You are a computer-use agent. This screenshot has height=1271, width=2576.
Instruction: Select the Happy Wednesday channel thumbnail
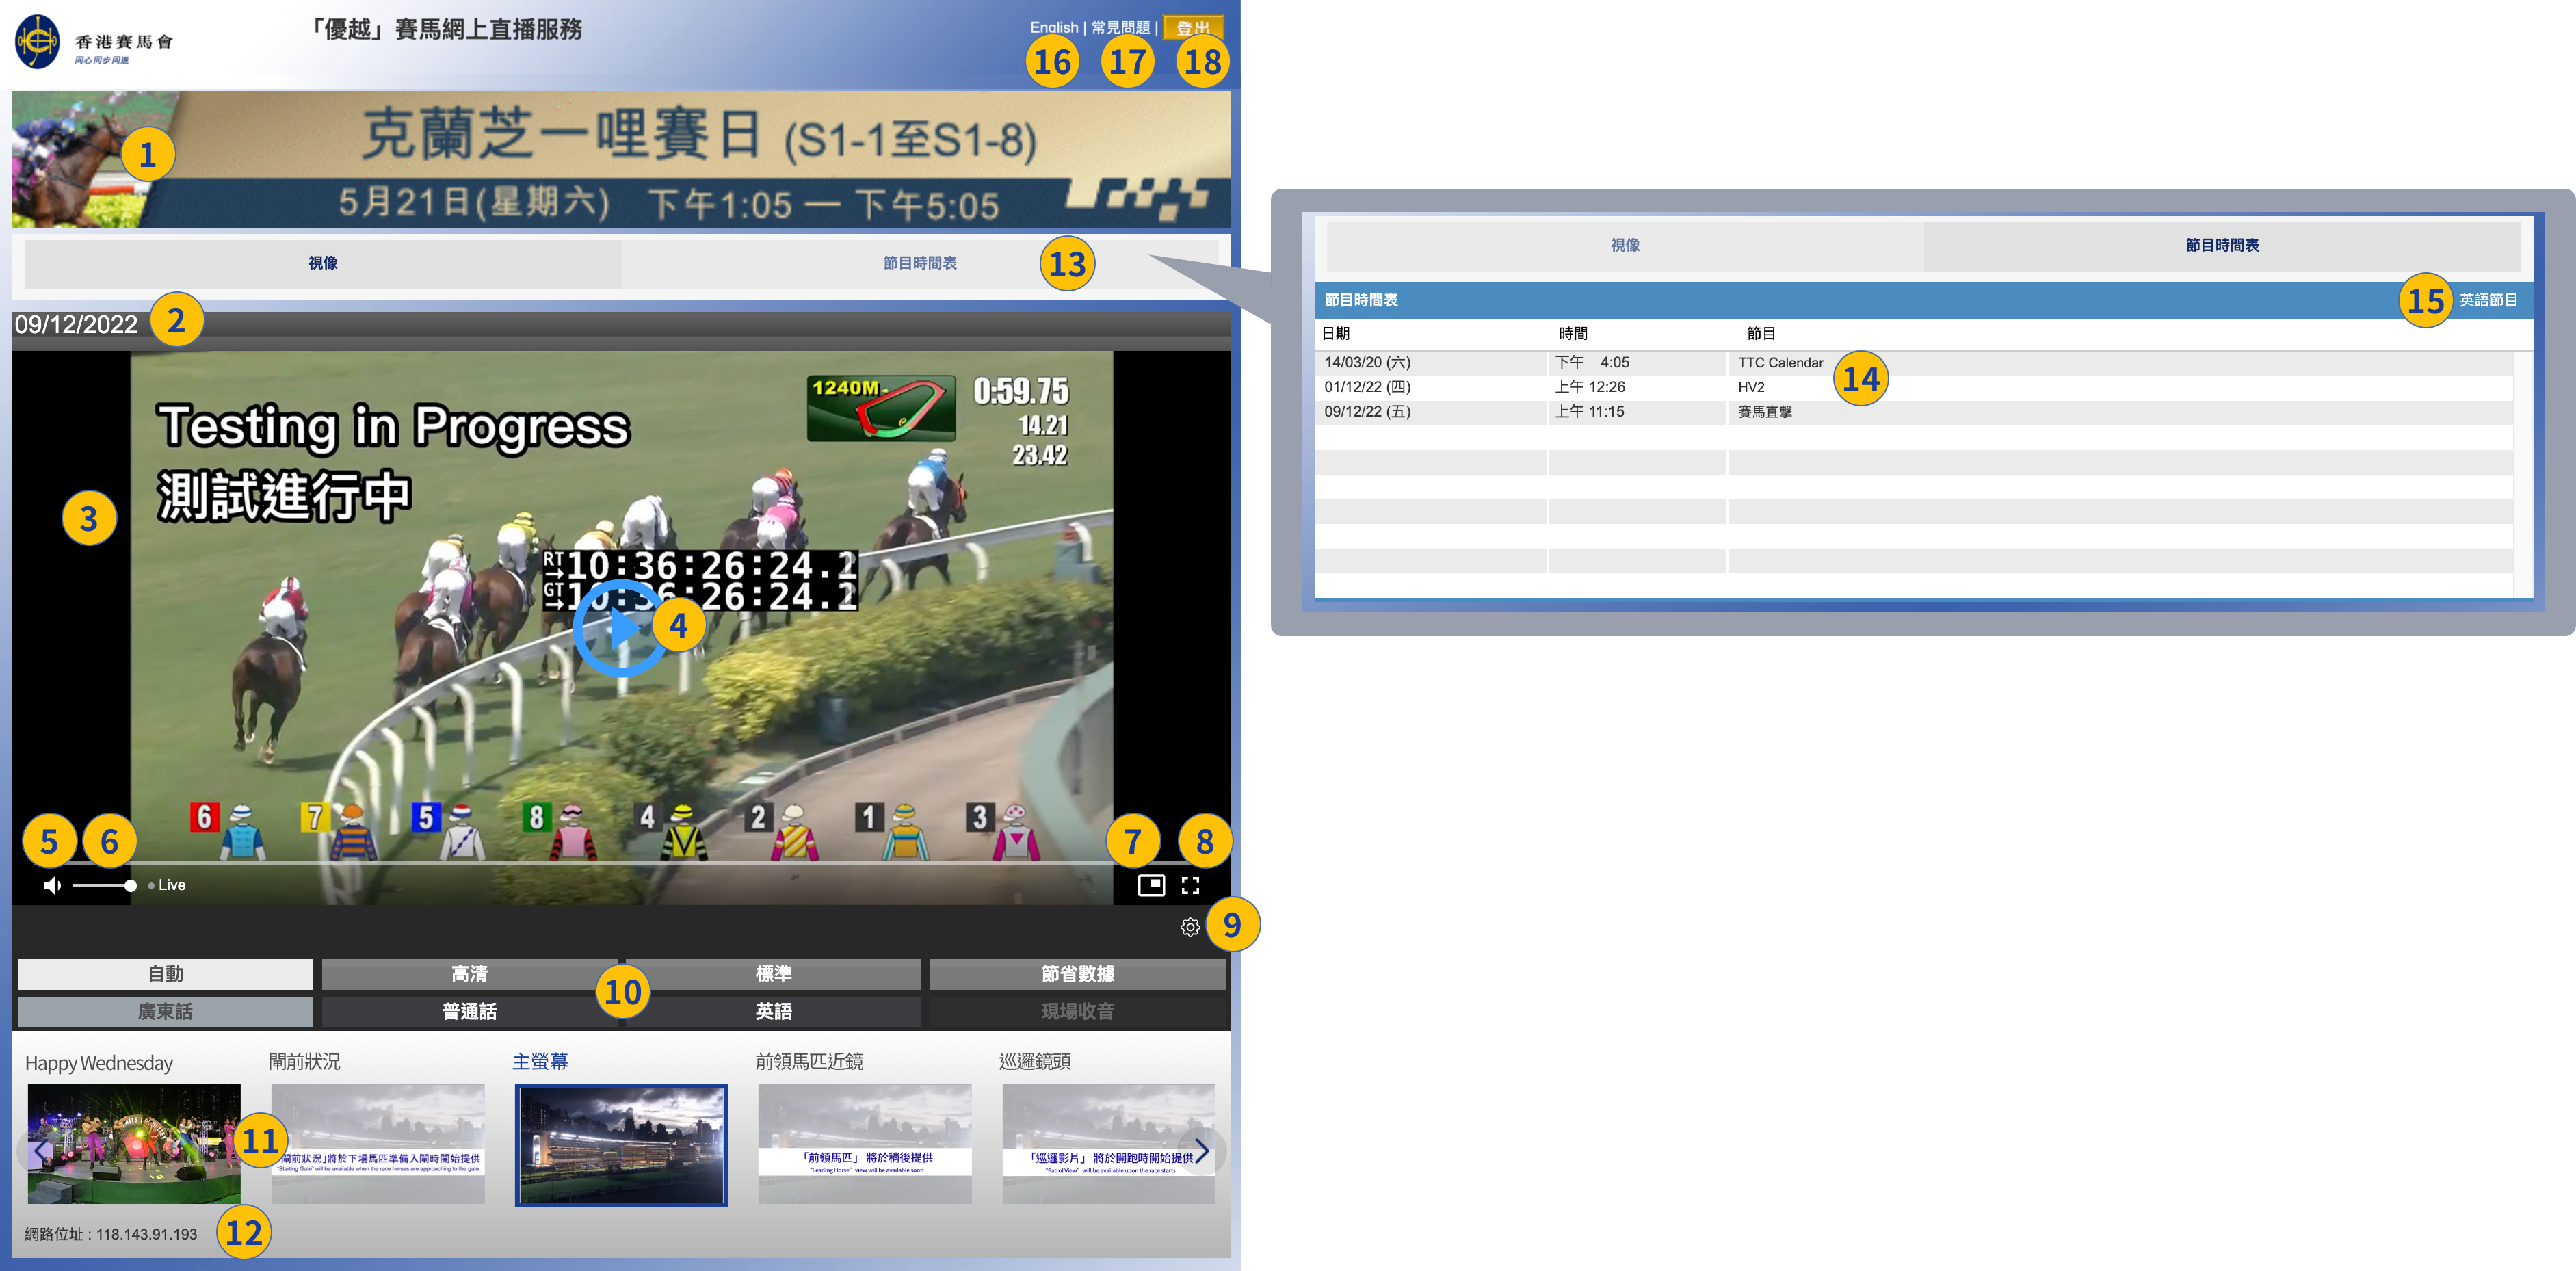pyautogui.click(x=134, y=1143)
